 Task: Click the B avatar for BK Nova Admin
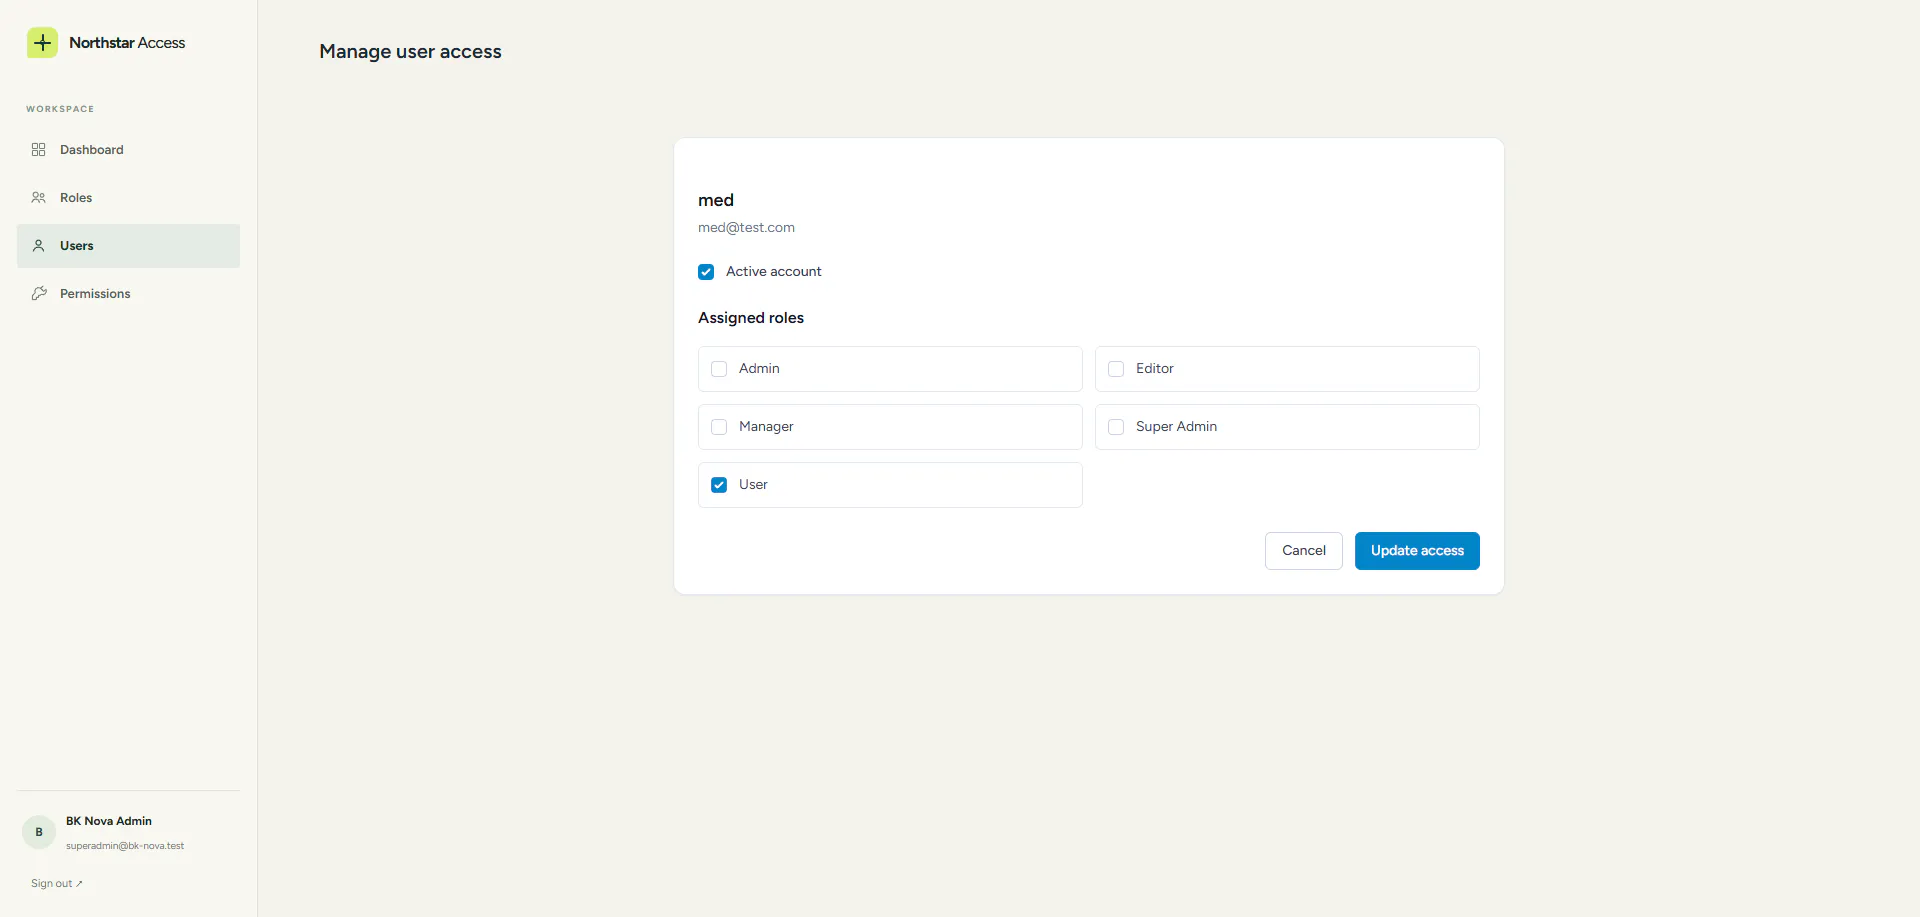click(39, 832)
